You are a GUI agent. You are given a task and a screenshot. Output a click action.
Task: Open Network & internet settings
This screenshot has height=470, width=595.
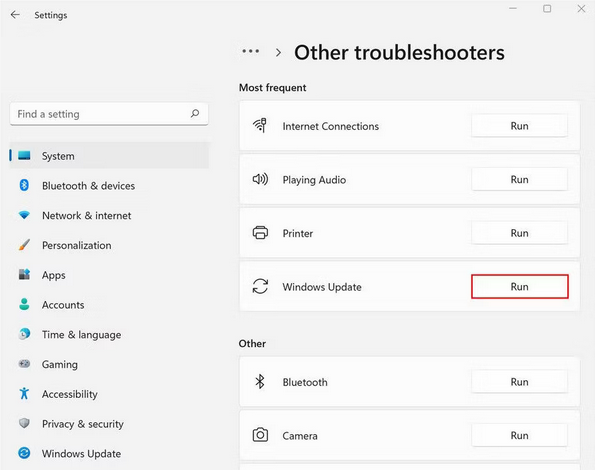(109, 215)
